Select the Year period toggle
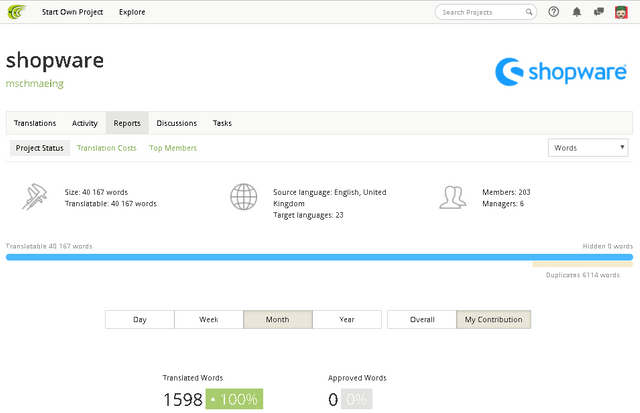 tap(347, 320)
